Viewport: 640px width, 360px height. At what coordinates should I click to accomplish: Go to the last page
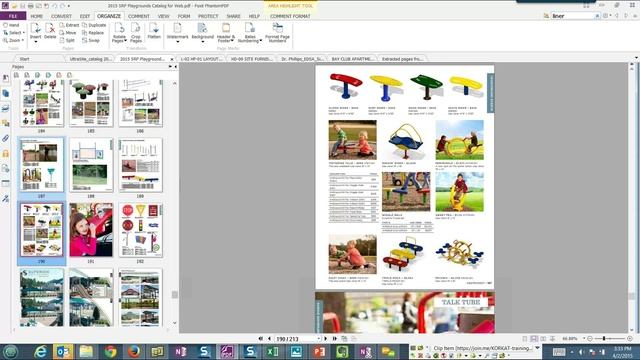click(x=334, y=339)
